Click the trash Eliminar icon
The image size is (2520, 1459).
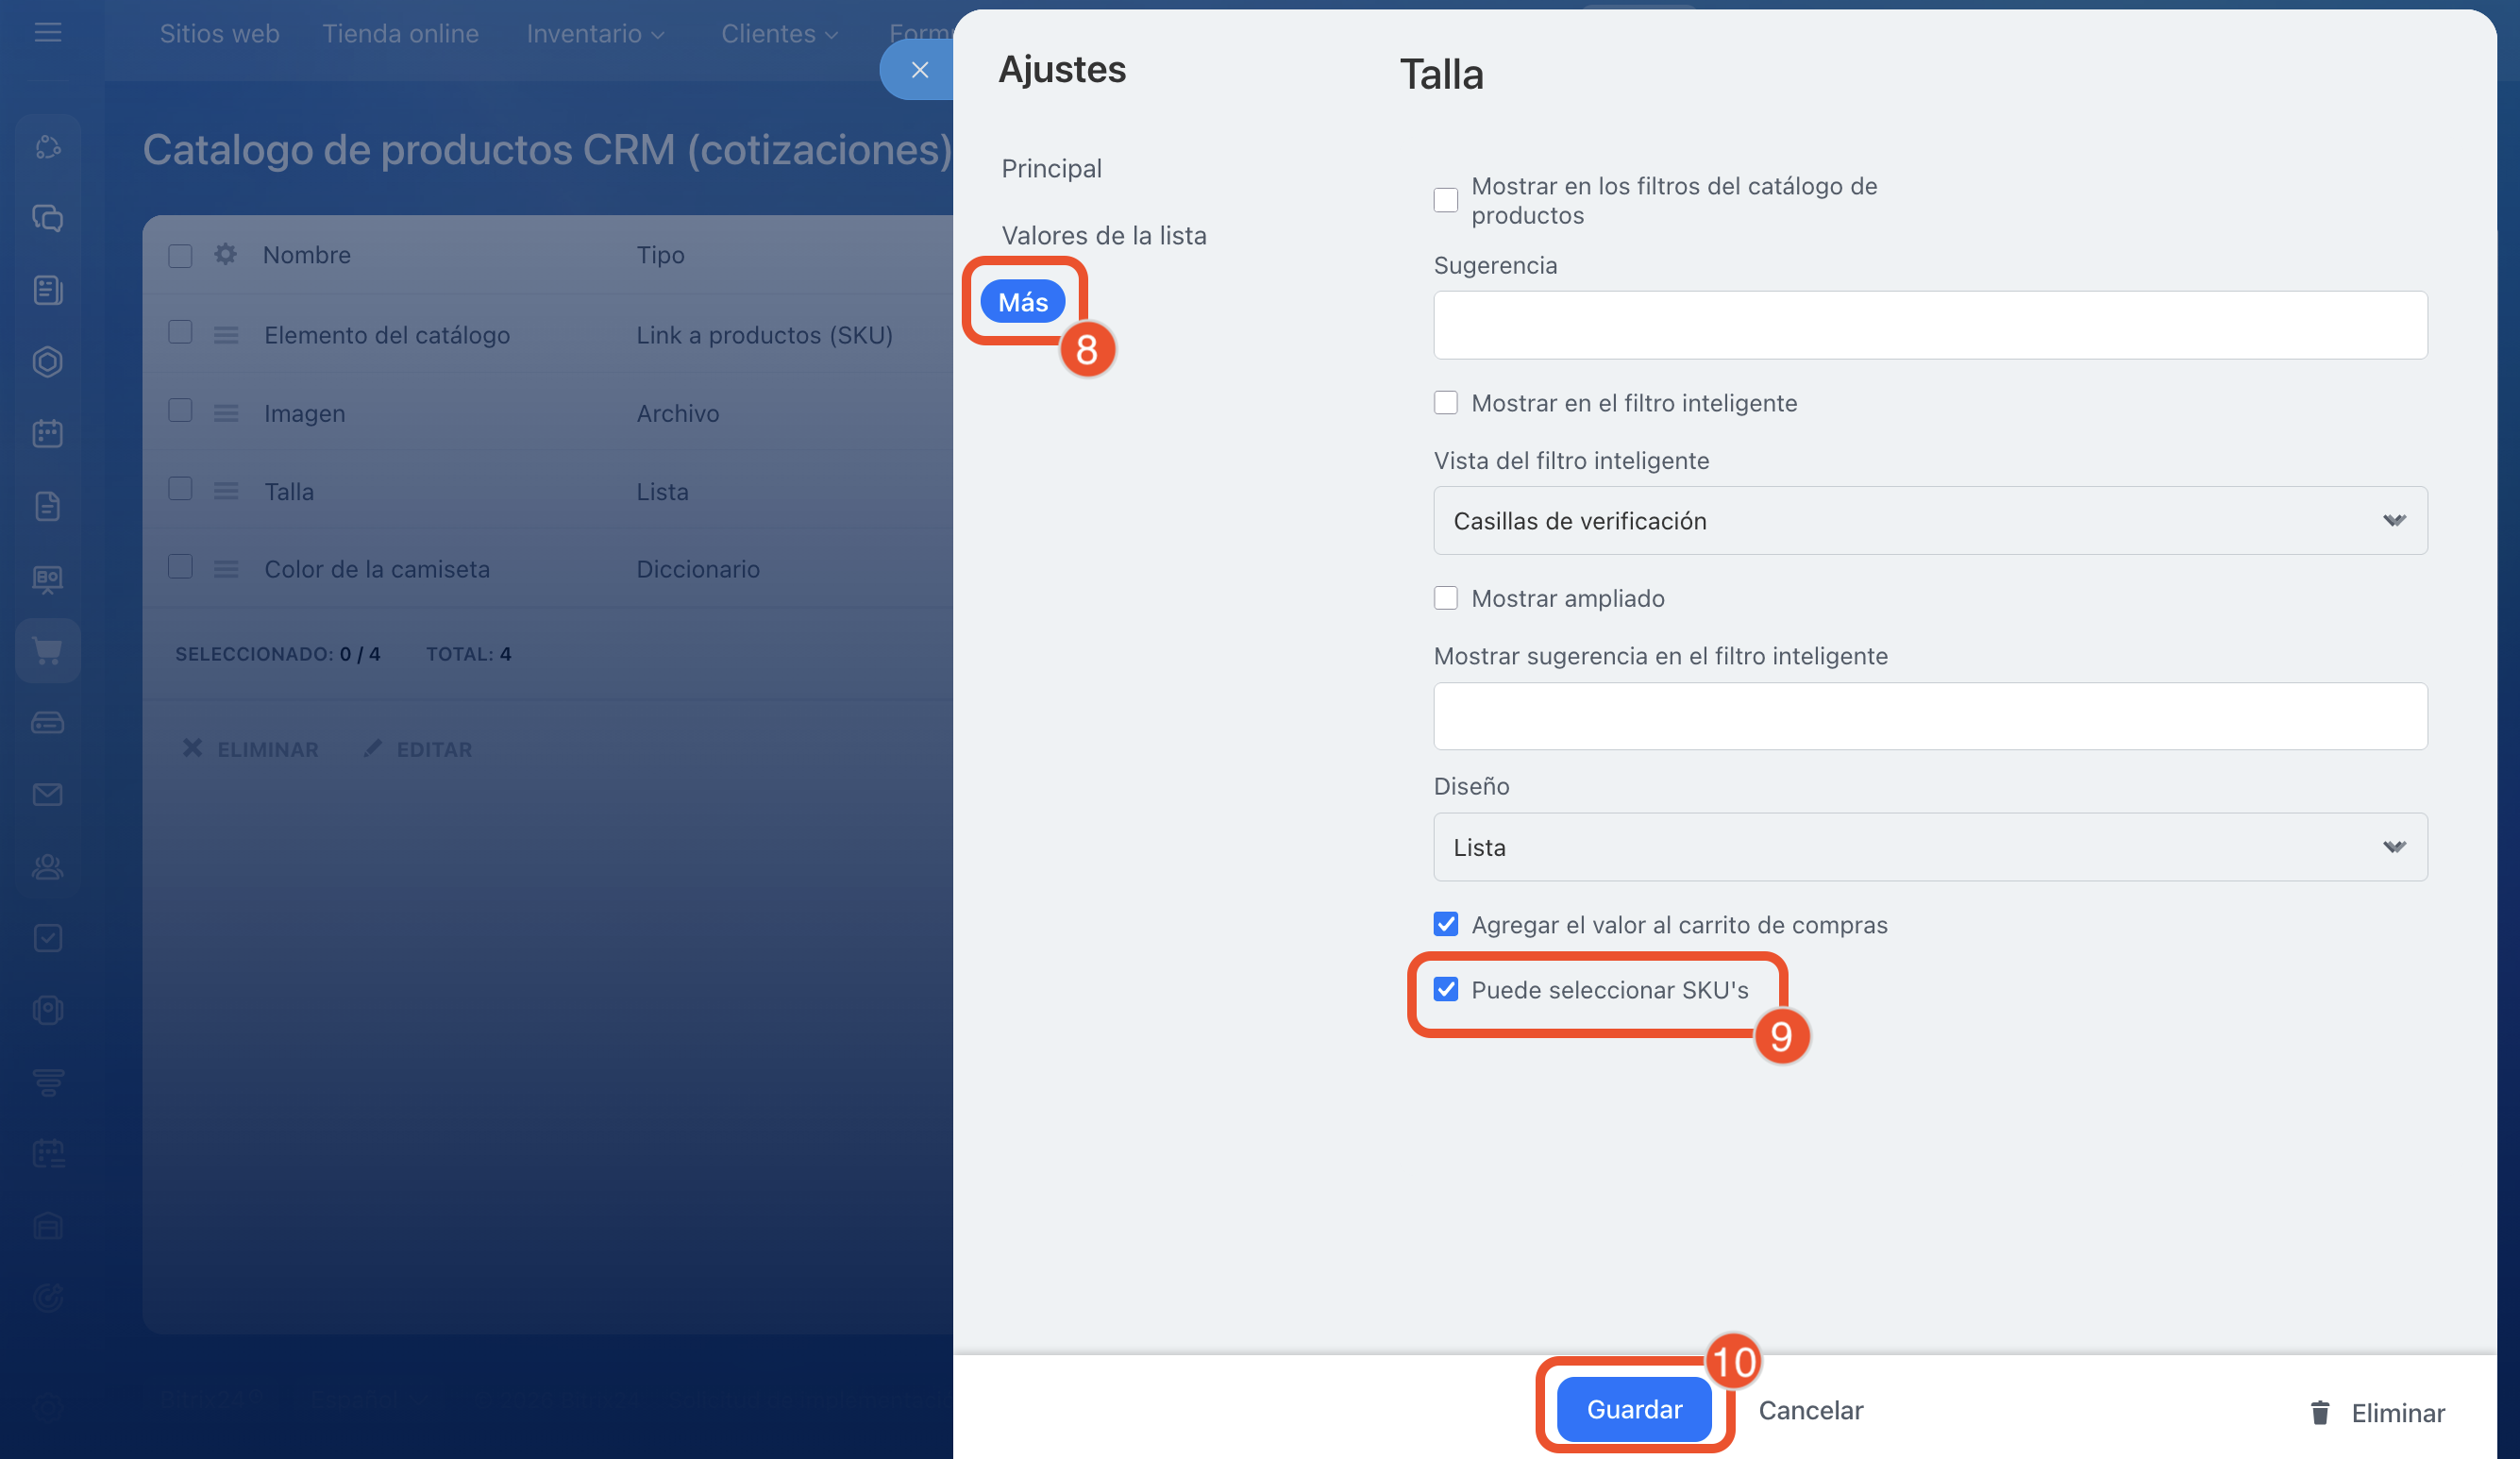click(x=2320, y=1412)
